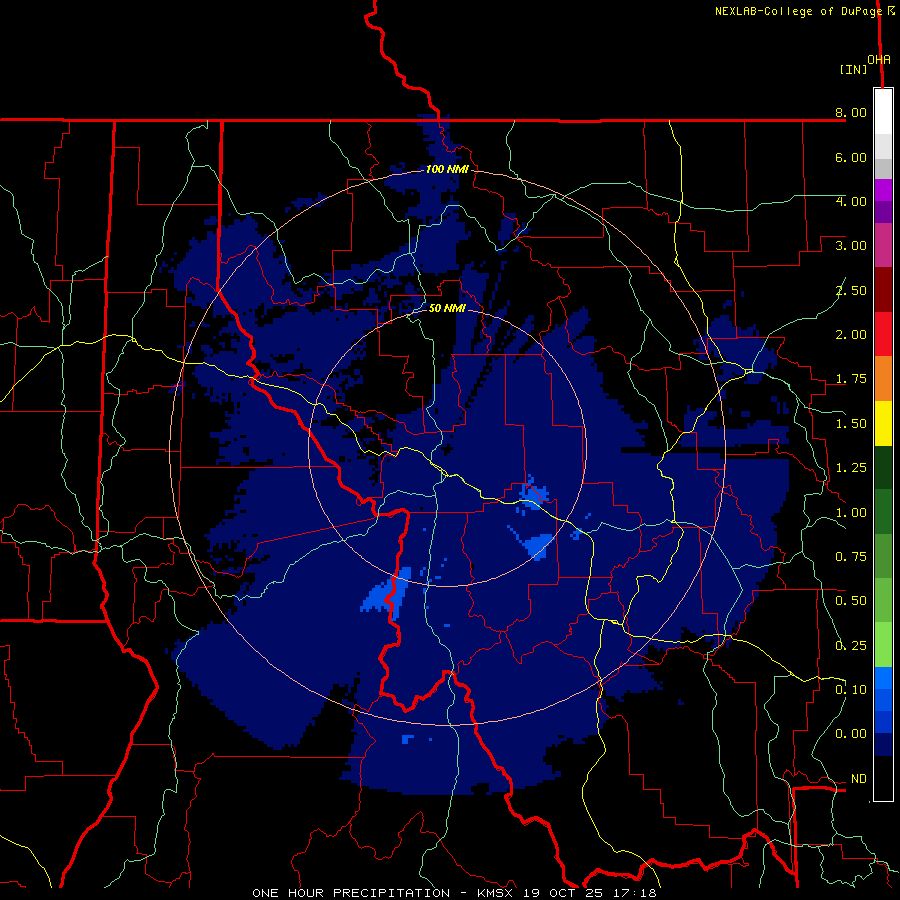Pick the white swatch atop the legend
Image resolution: width=900 pixels, height=900 pixels.
883,112
